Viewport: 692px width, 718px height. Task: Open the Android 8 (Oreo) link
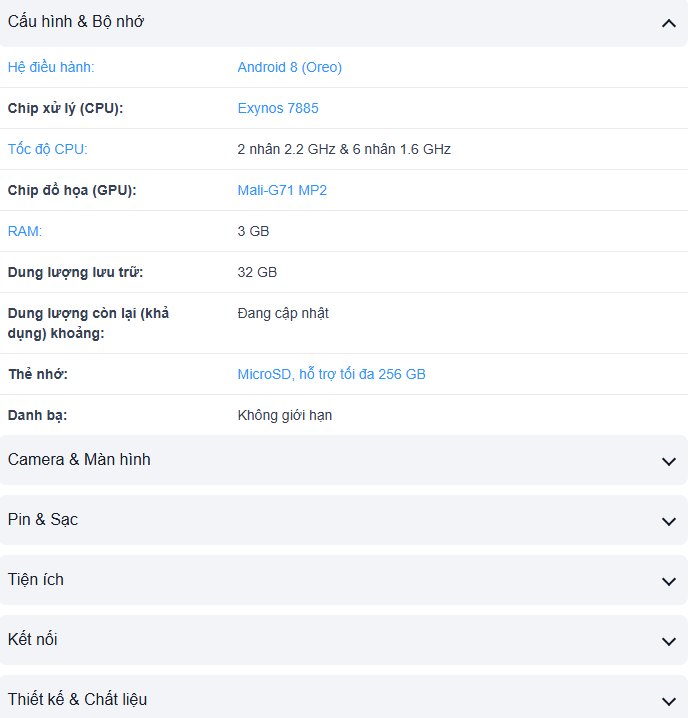pyautogui.click(x=289, y=67)
